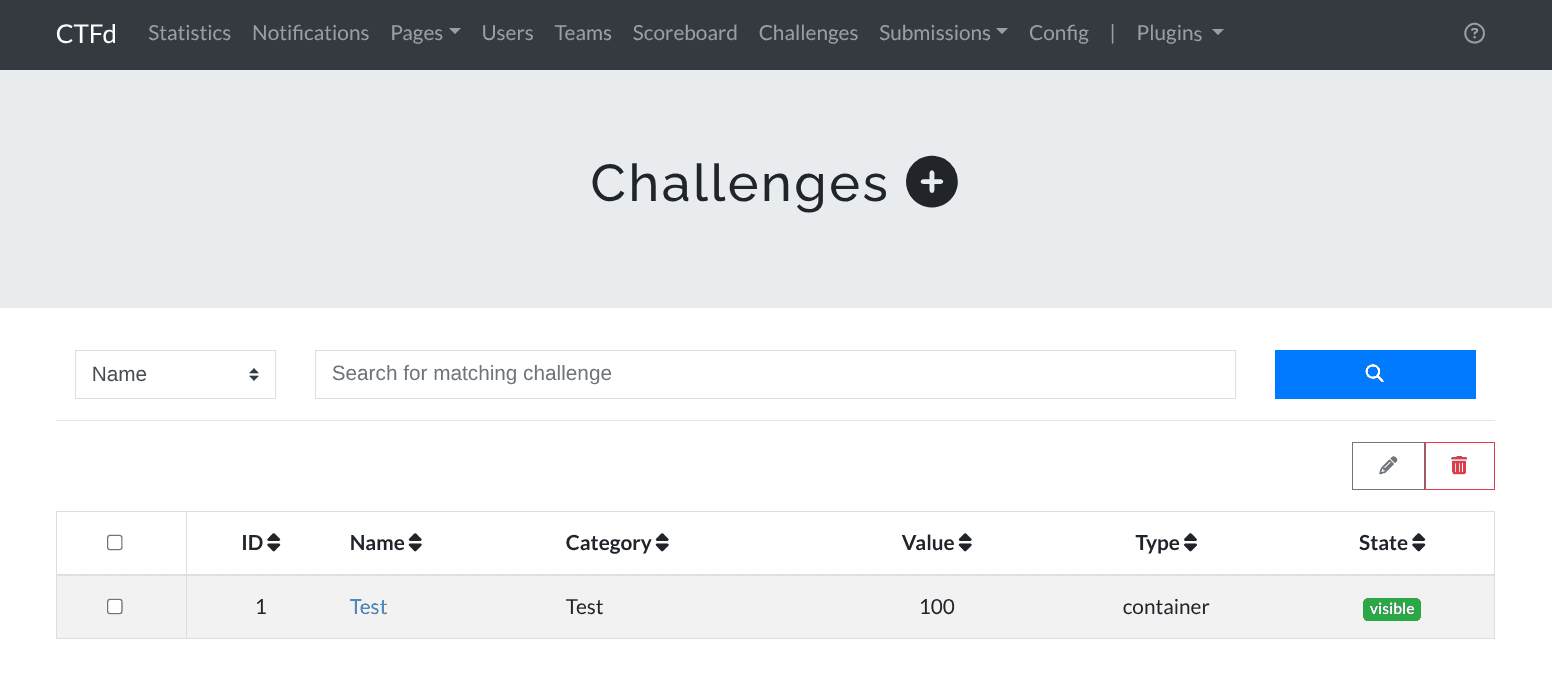Open the Name search field dropdown
The image size is (1552, 678).
pos(175,374)
